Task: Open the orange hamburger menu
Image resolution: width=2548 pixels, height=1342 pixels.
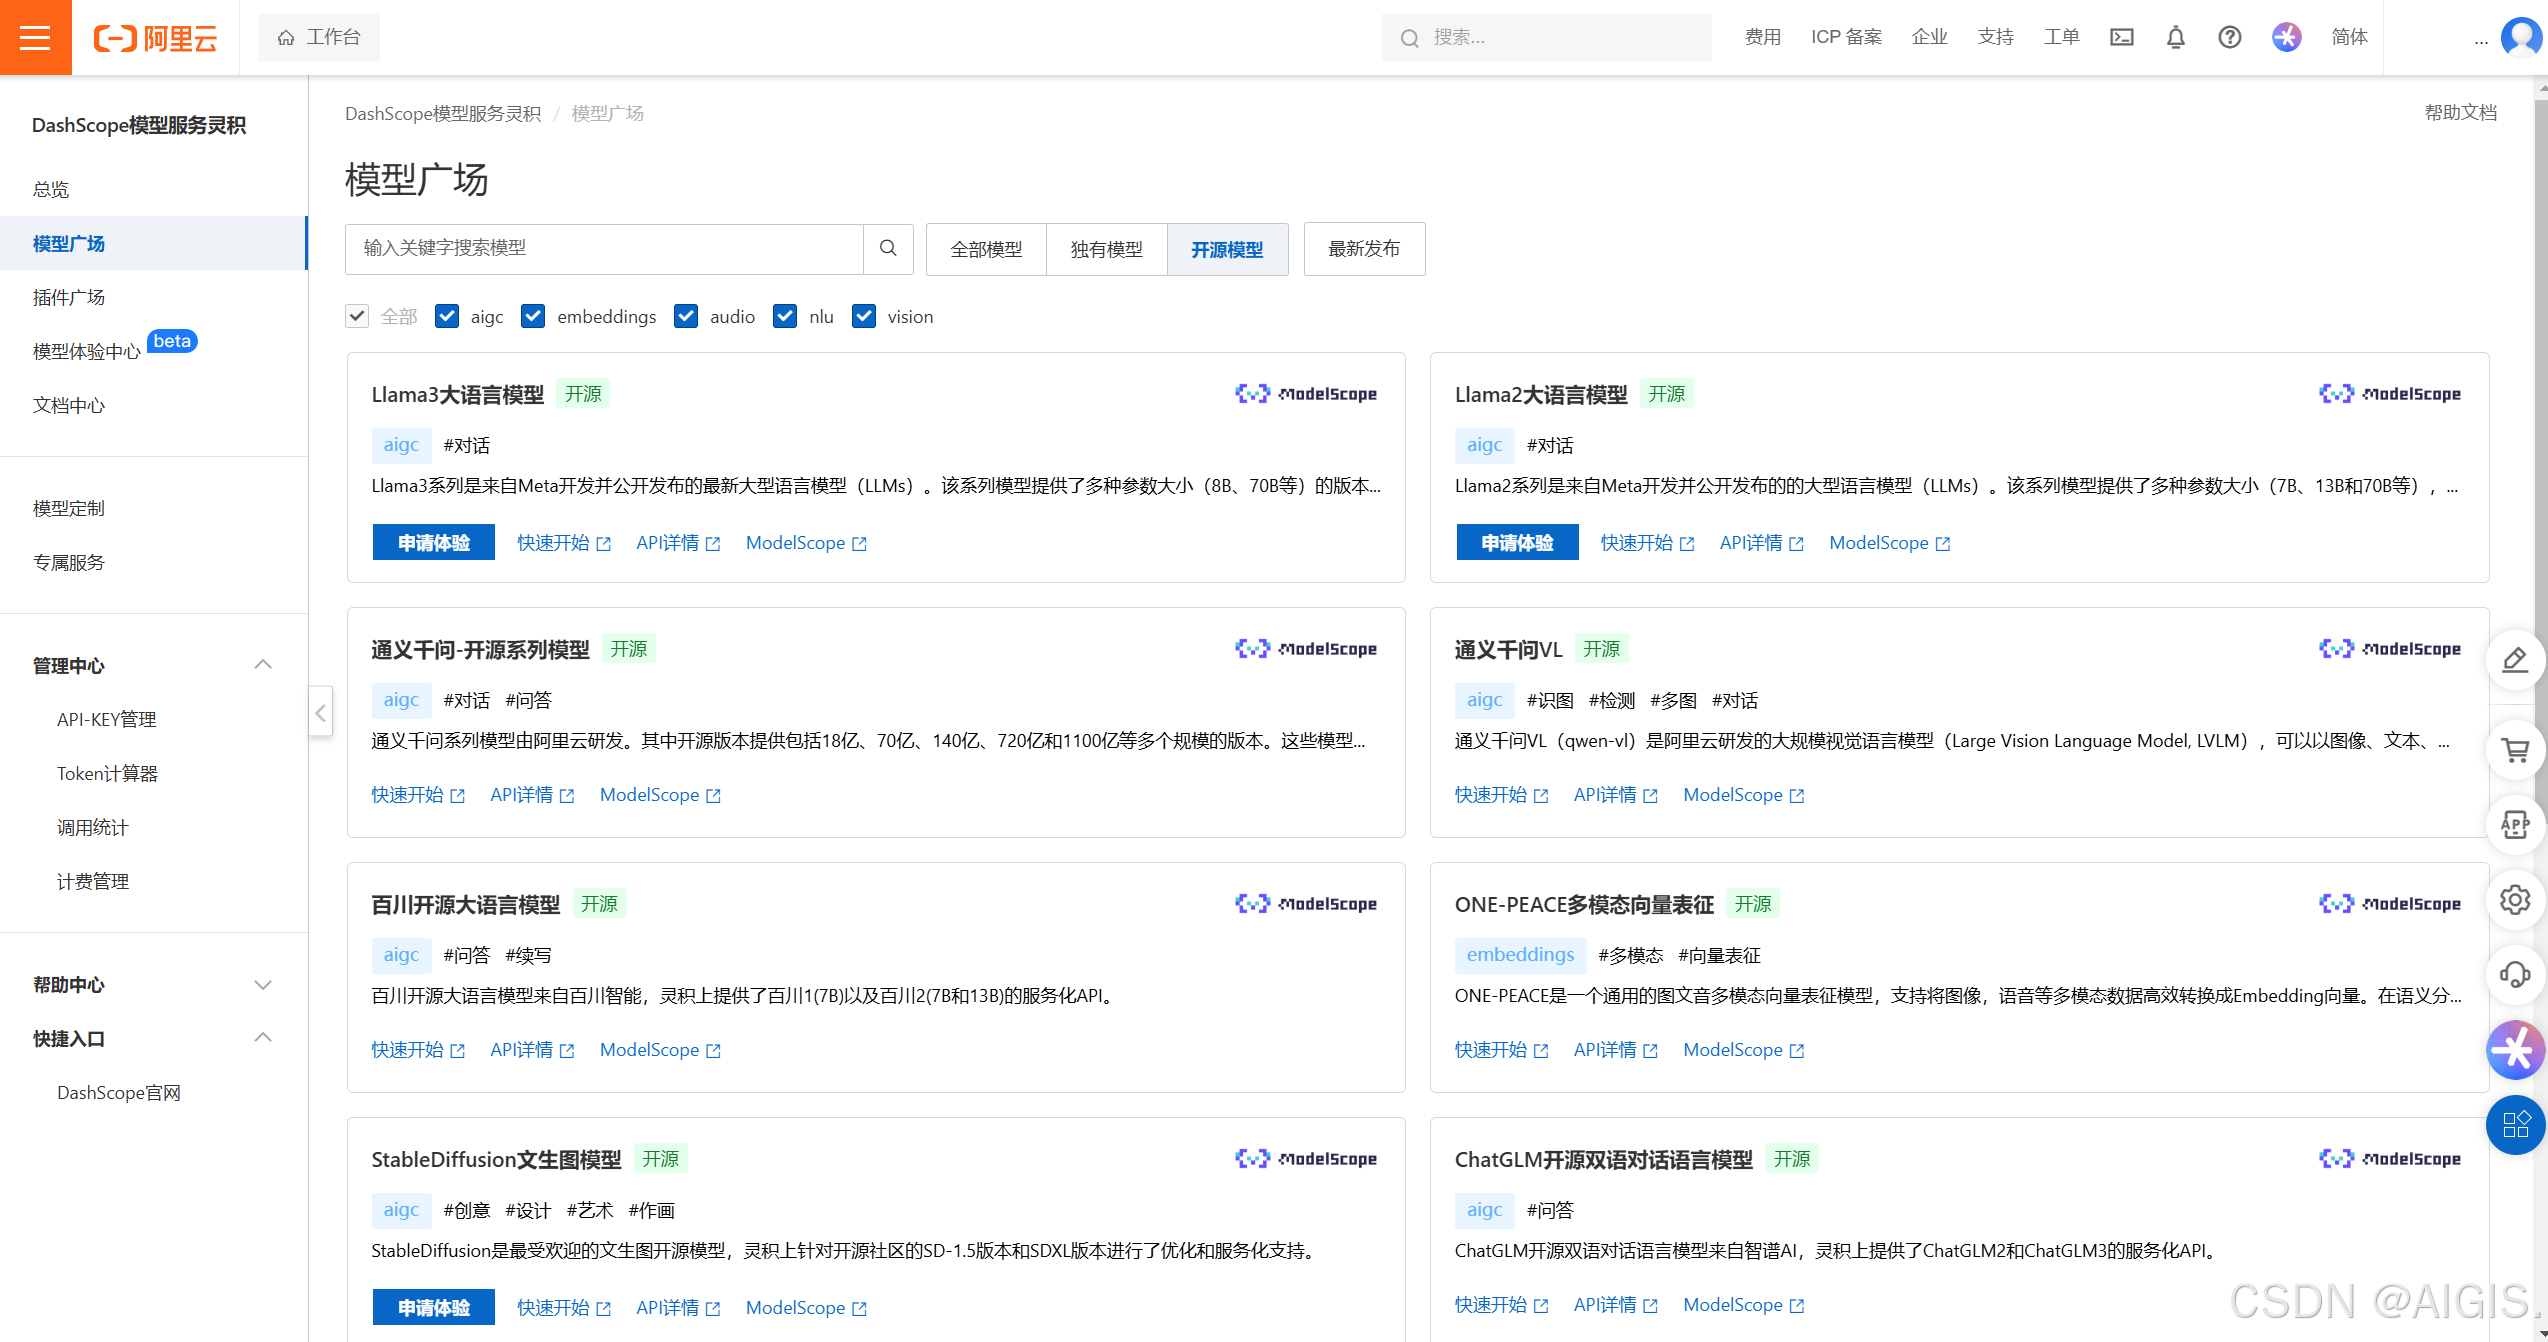Action: [35, 37]
